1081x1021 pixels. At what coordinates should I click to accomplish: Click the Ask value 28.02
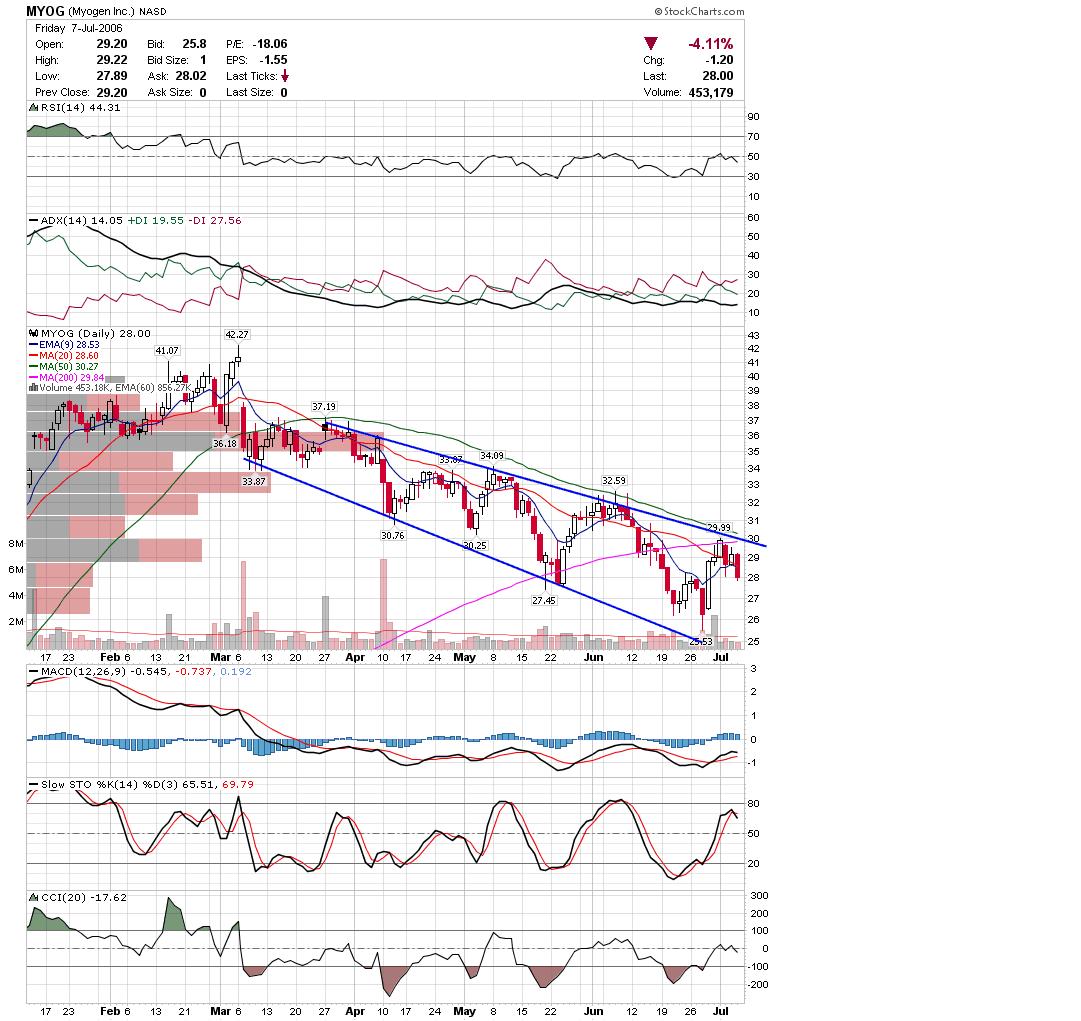coord(191,76)
